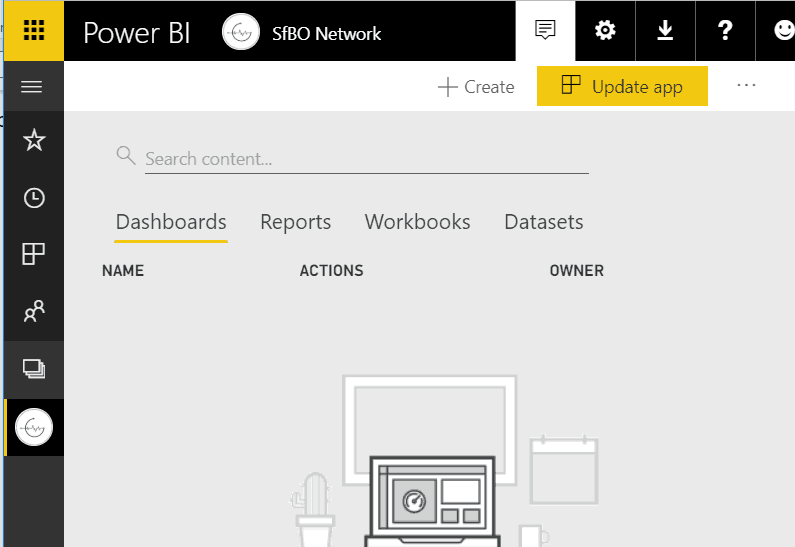The width and height of the screenshot is (795, 547).
Task: Open the more options ellipsis menu
Action: [746, 86]
